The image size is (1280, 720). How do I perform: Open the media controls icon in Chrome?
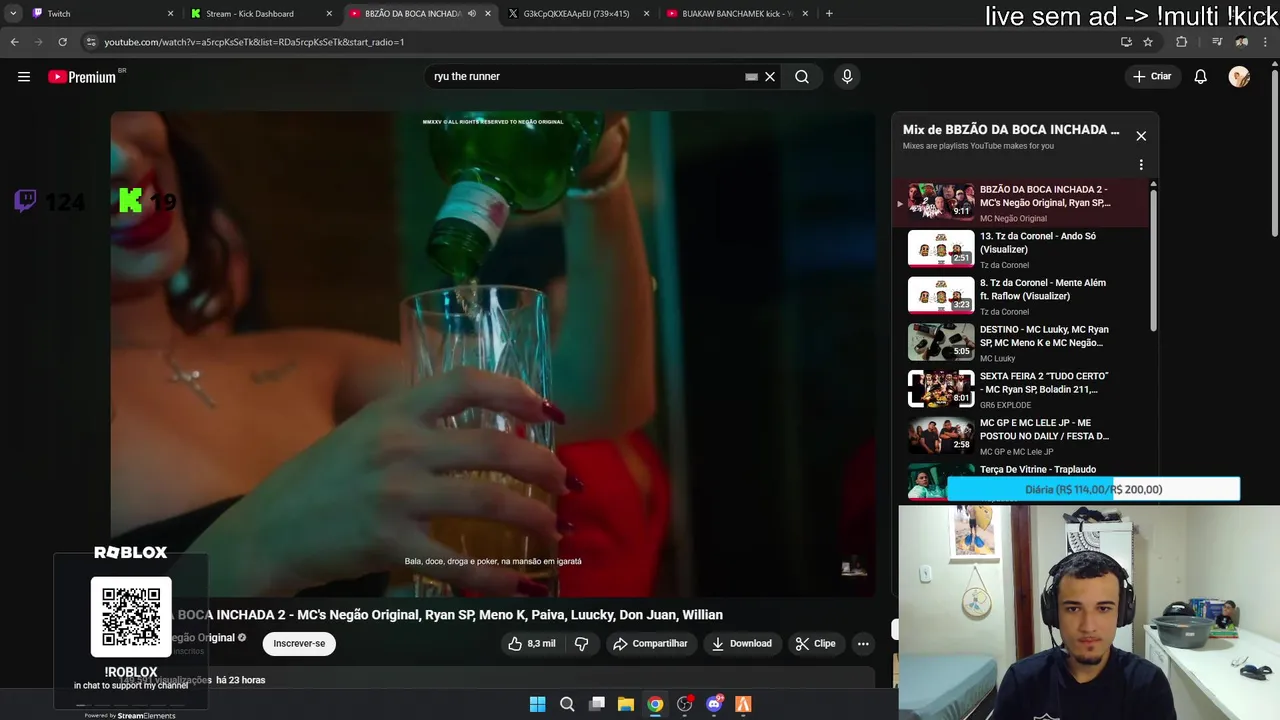(x=1217, y=42)
